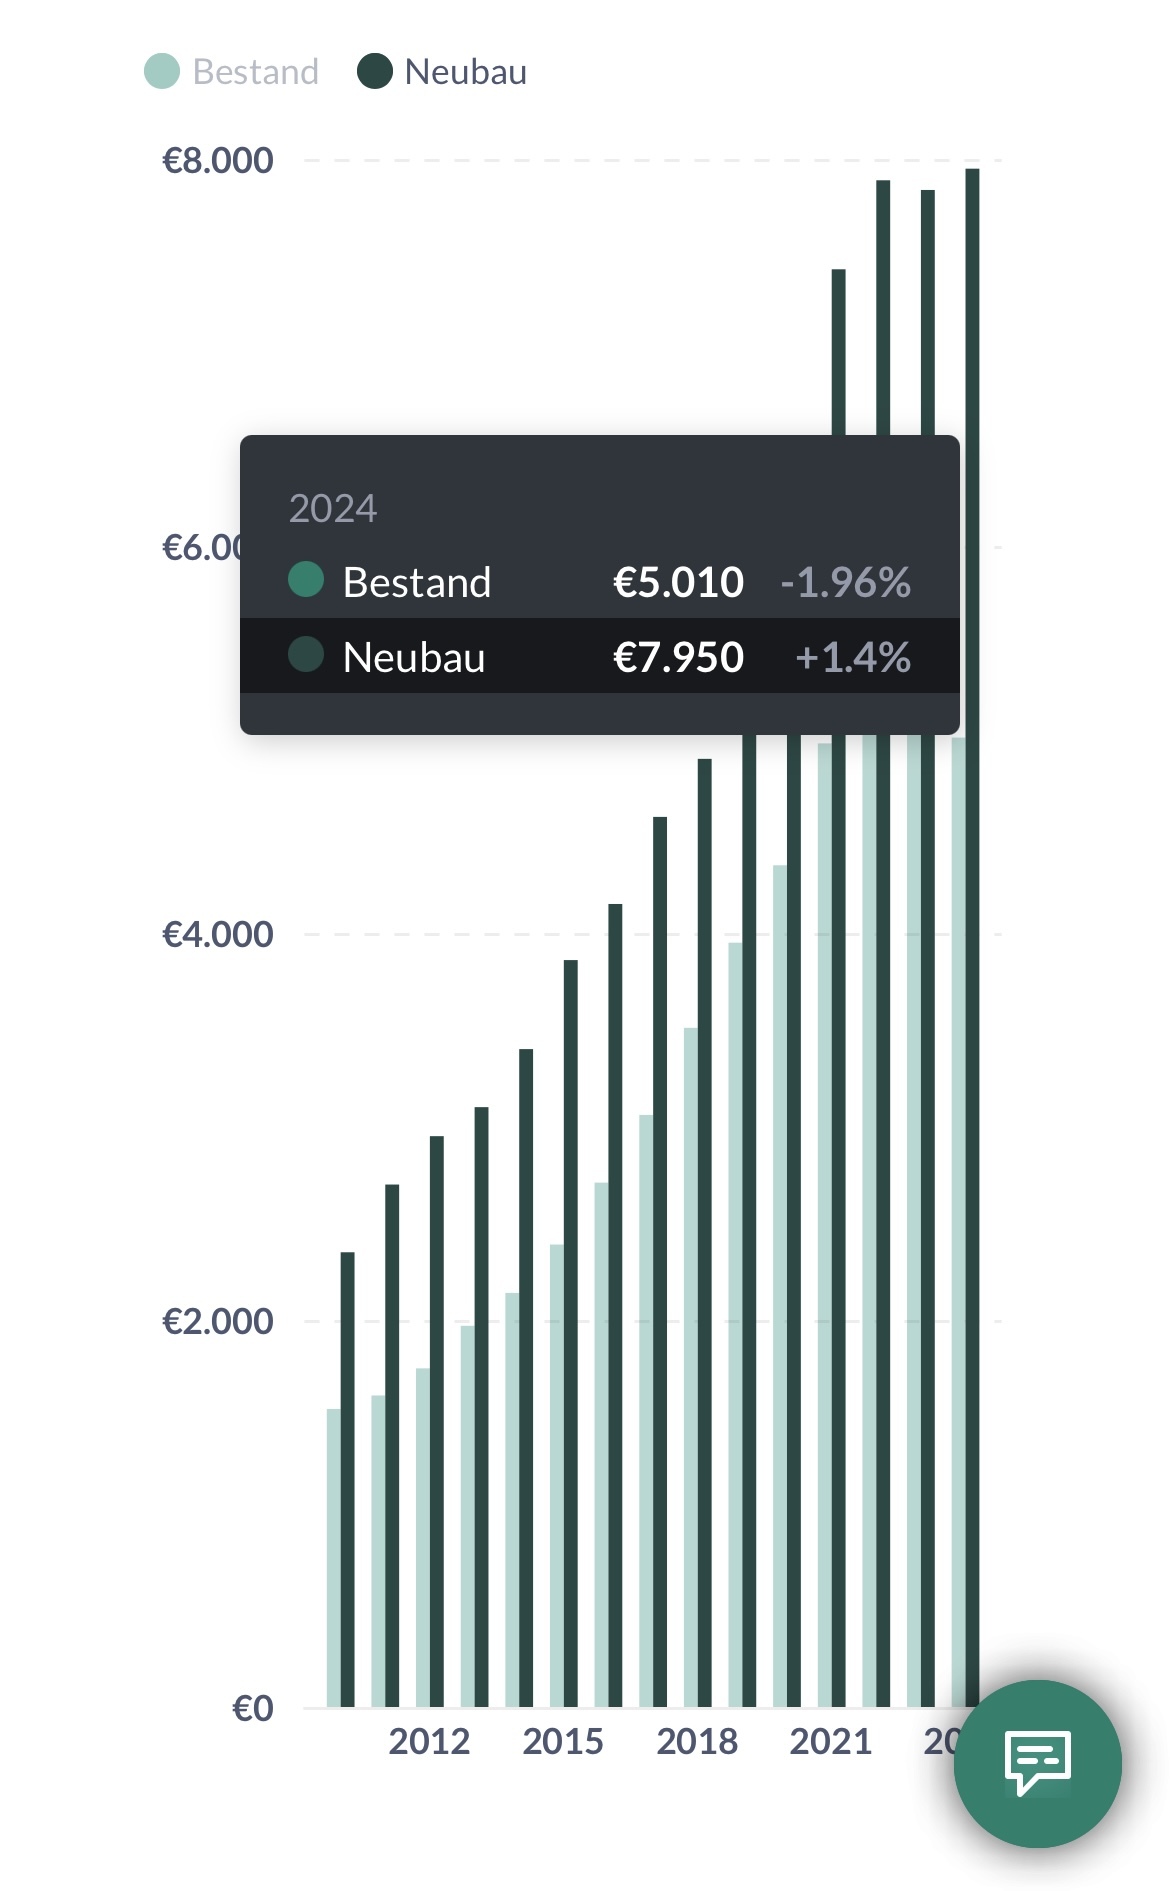Click the +1.4% change figure

click(852, 657)
